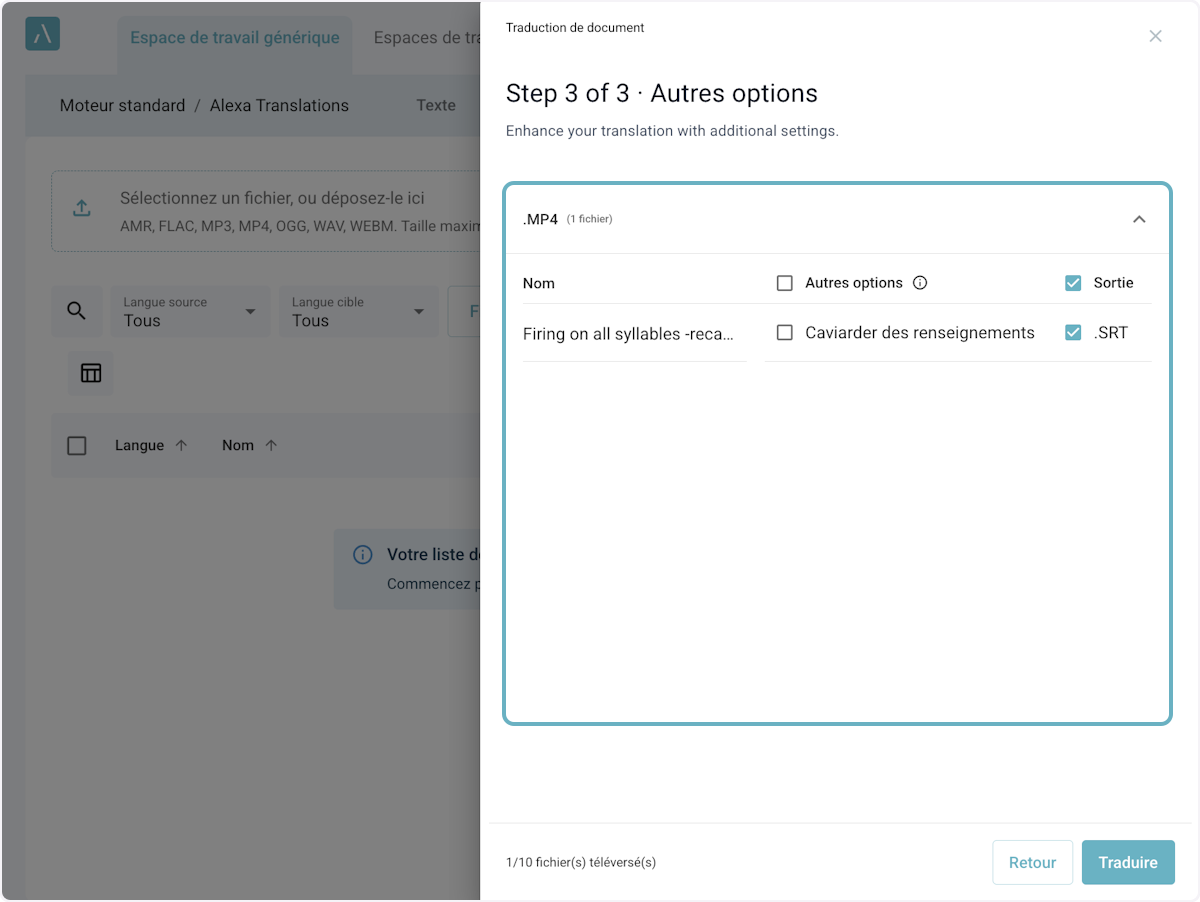
Task: Open the table columns layout icon
Action: pos(91,373)
